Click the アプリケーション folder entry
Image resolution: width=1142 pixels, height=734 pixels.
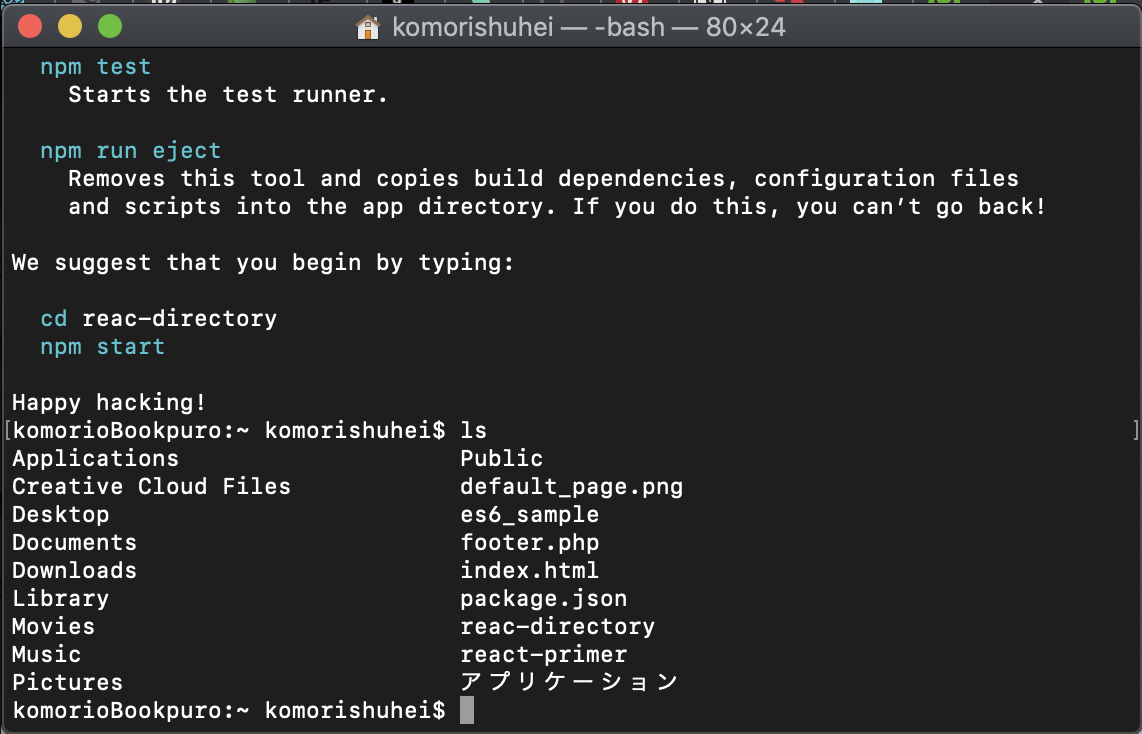[x=569, y=683]
